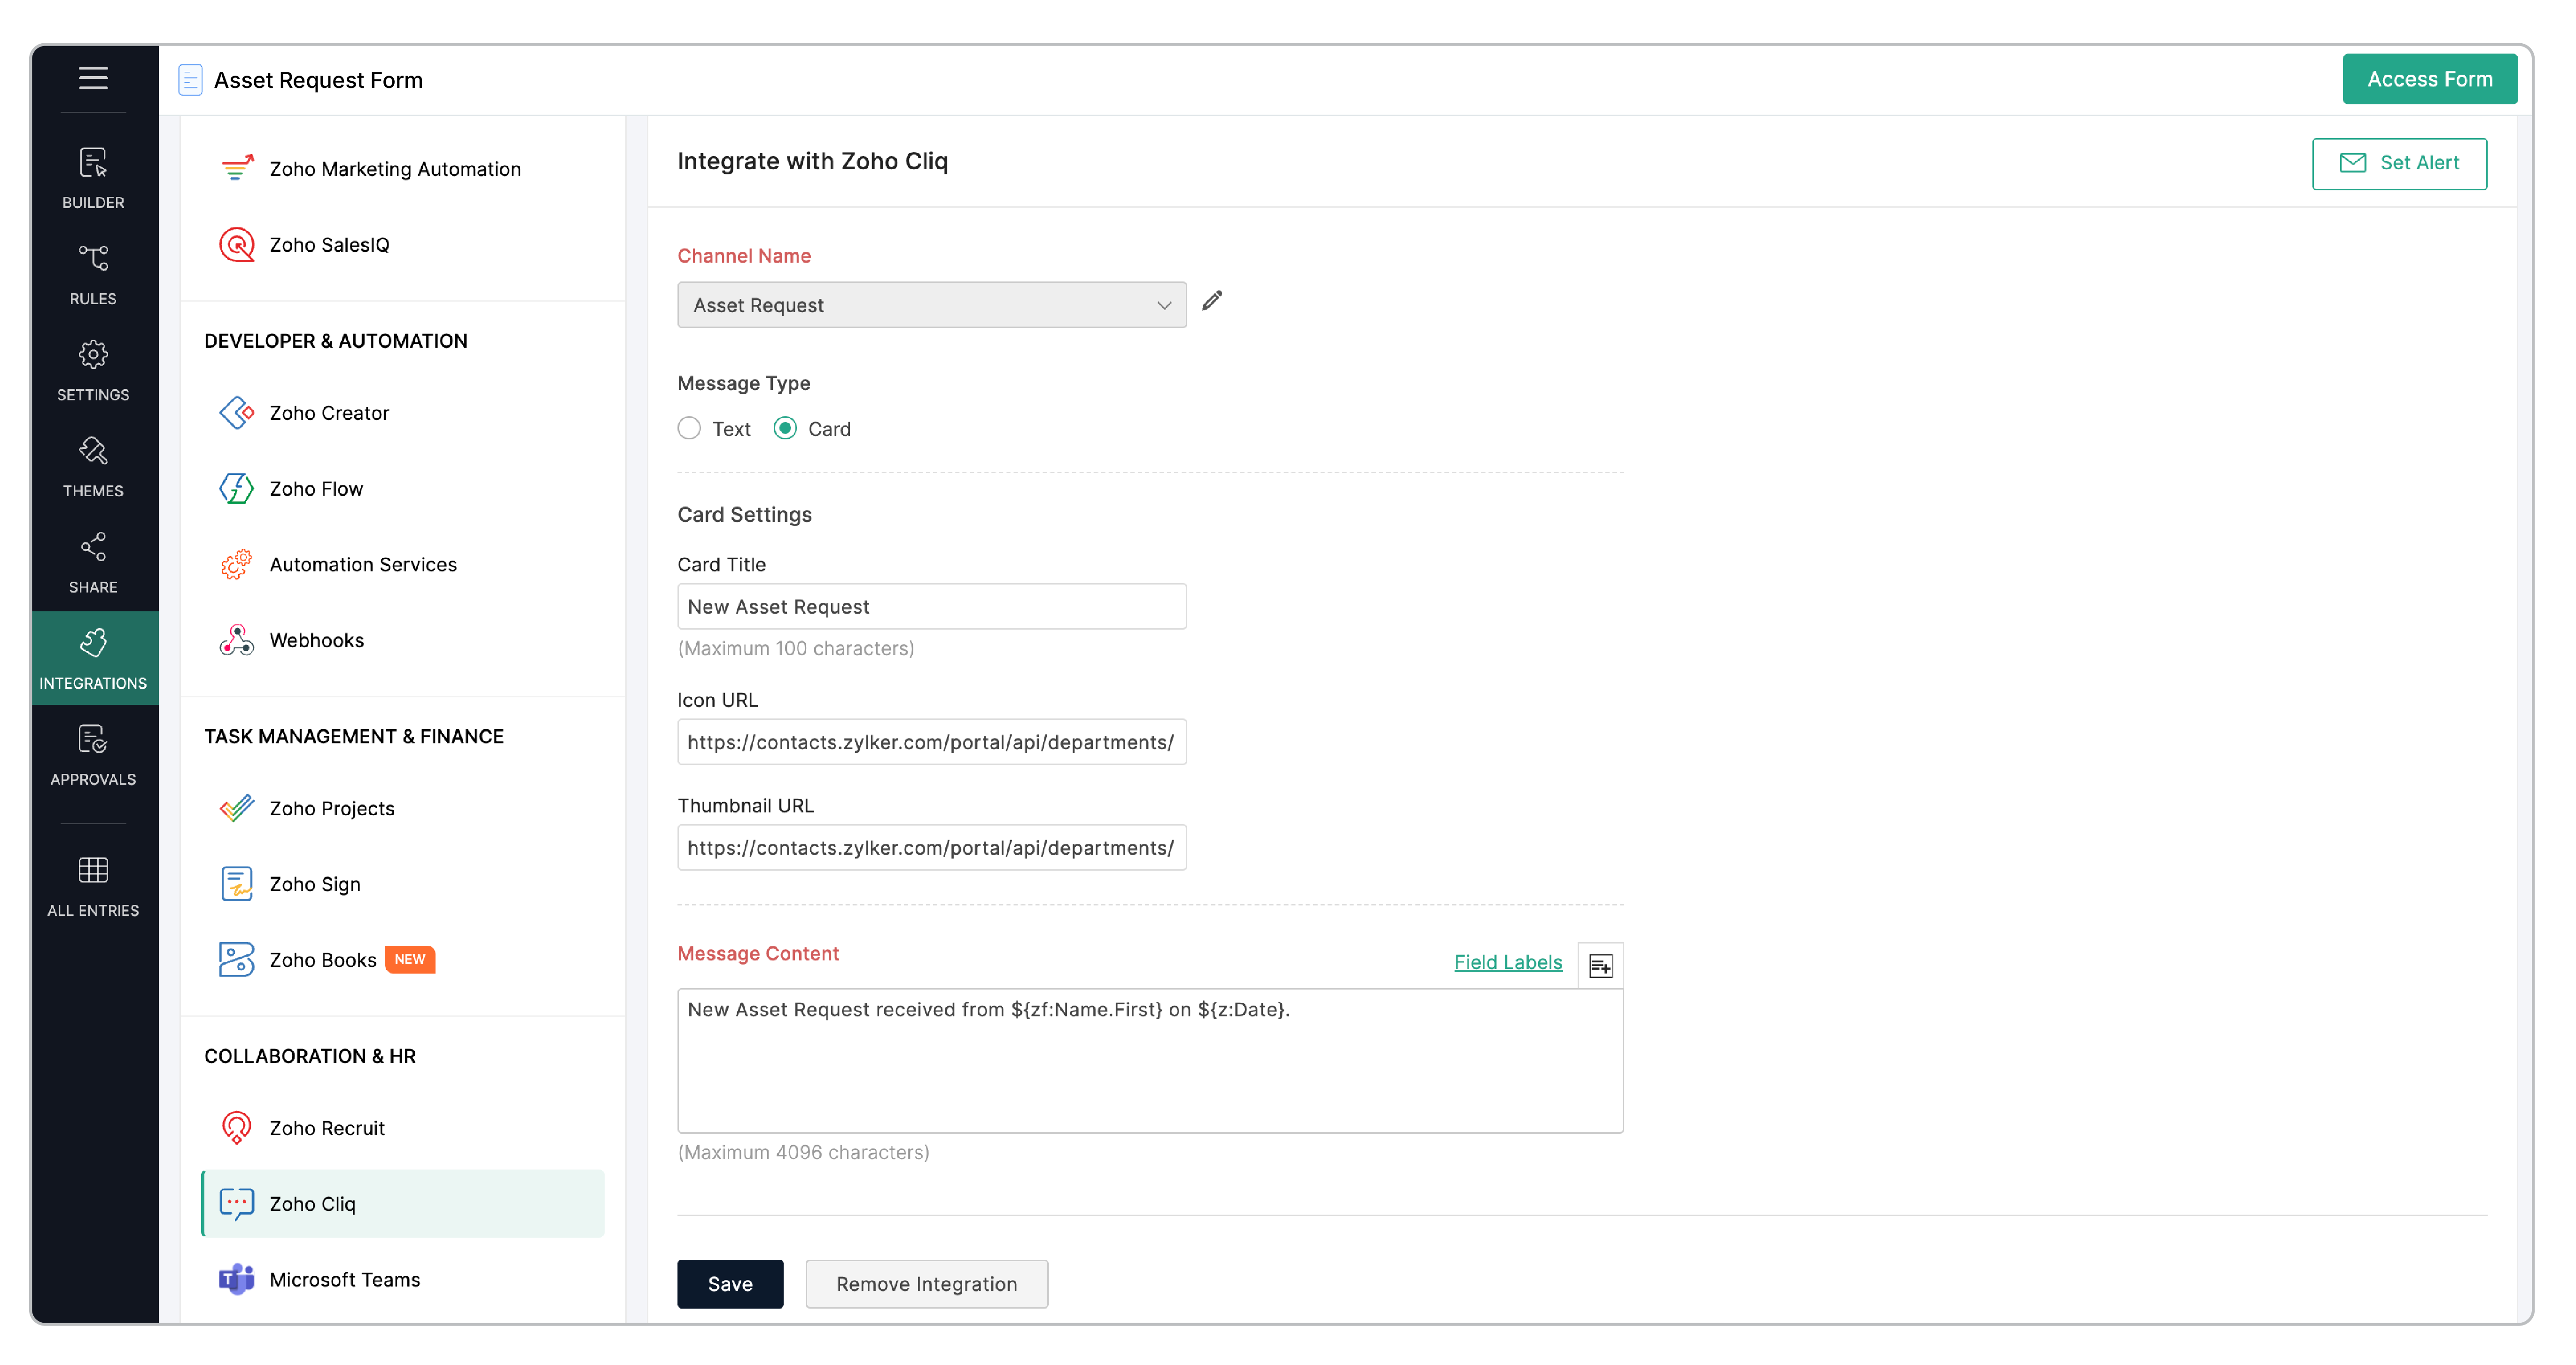Select the Text message type radio button

689,428
